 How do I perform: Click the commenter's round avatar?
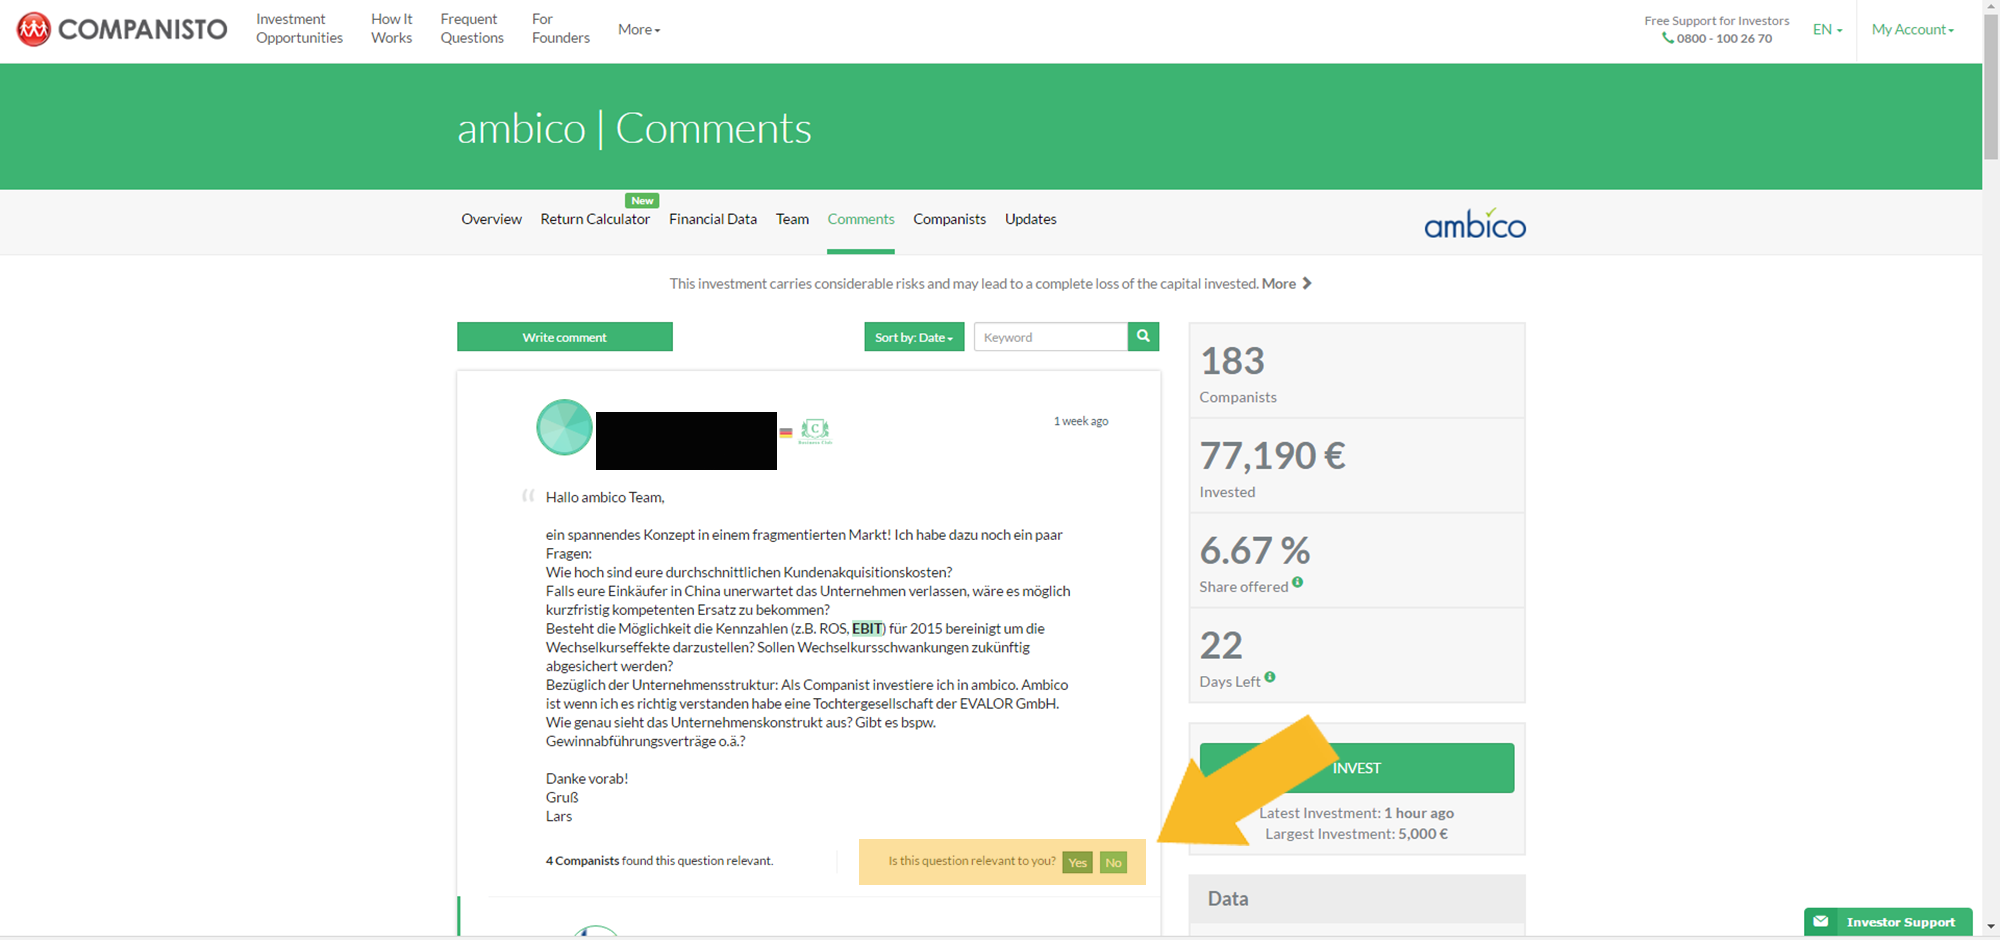coord(565,427)
